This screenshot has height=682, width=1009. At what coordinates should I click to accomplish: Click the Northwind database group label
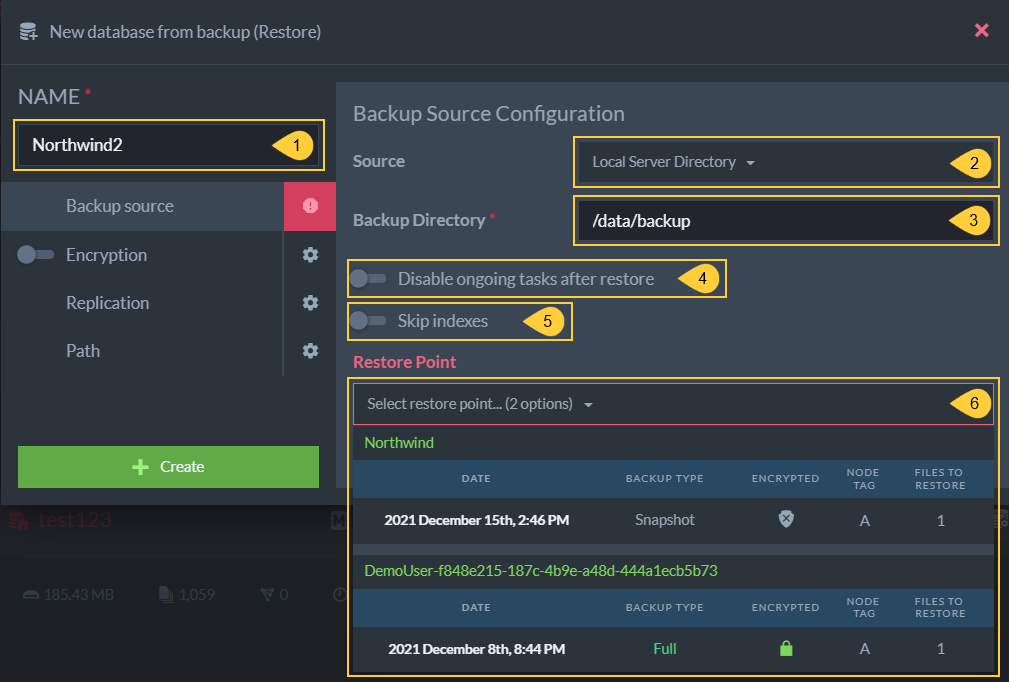pyautogui.click(x=399, y=443)
